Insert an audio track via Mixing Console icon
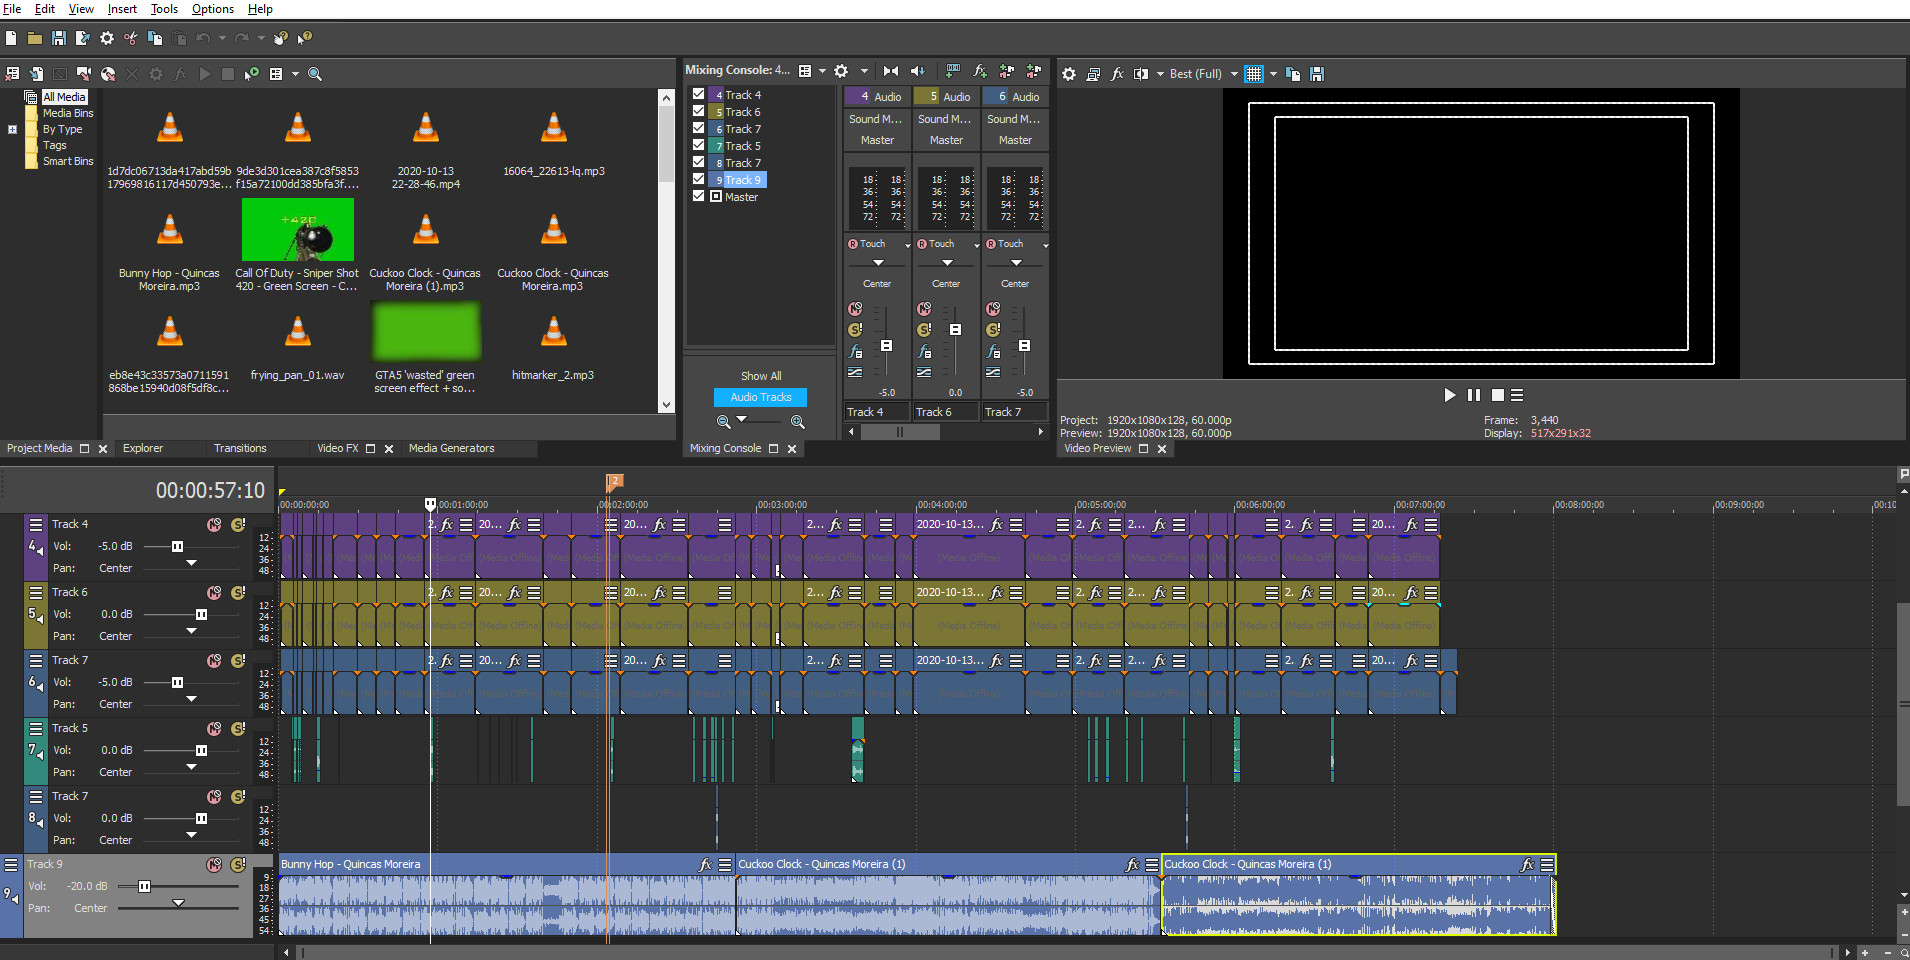This screenshot has width=1910, height=960. click(953, 71)
